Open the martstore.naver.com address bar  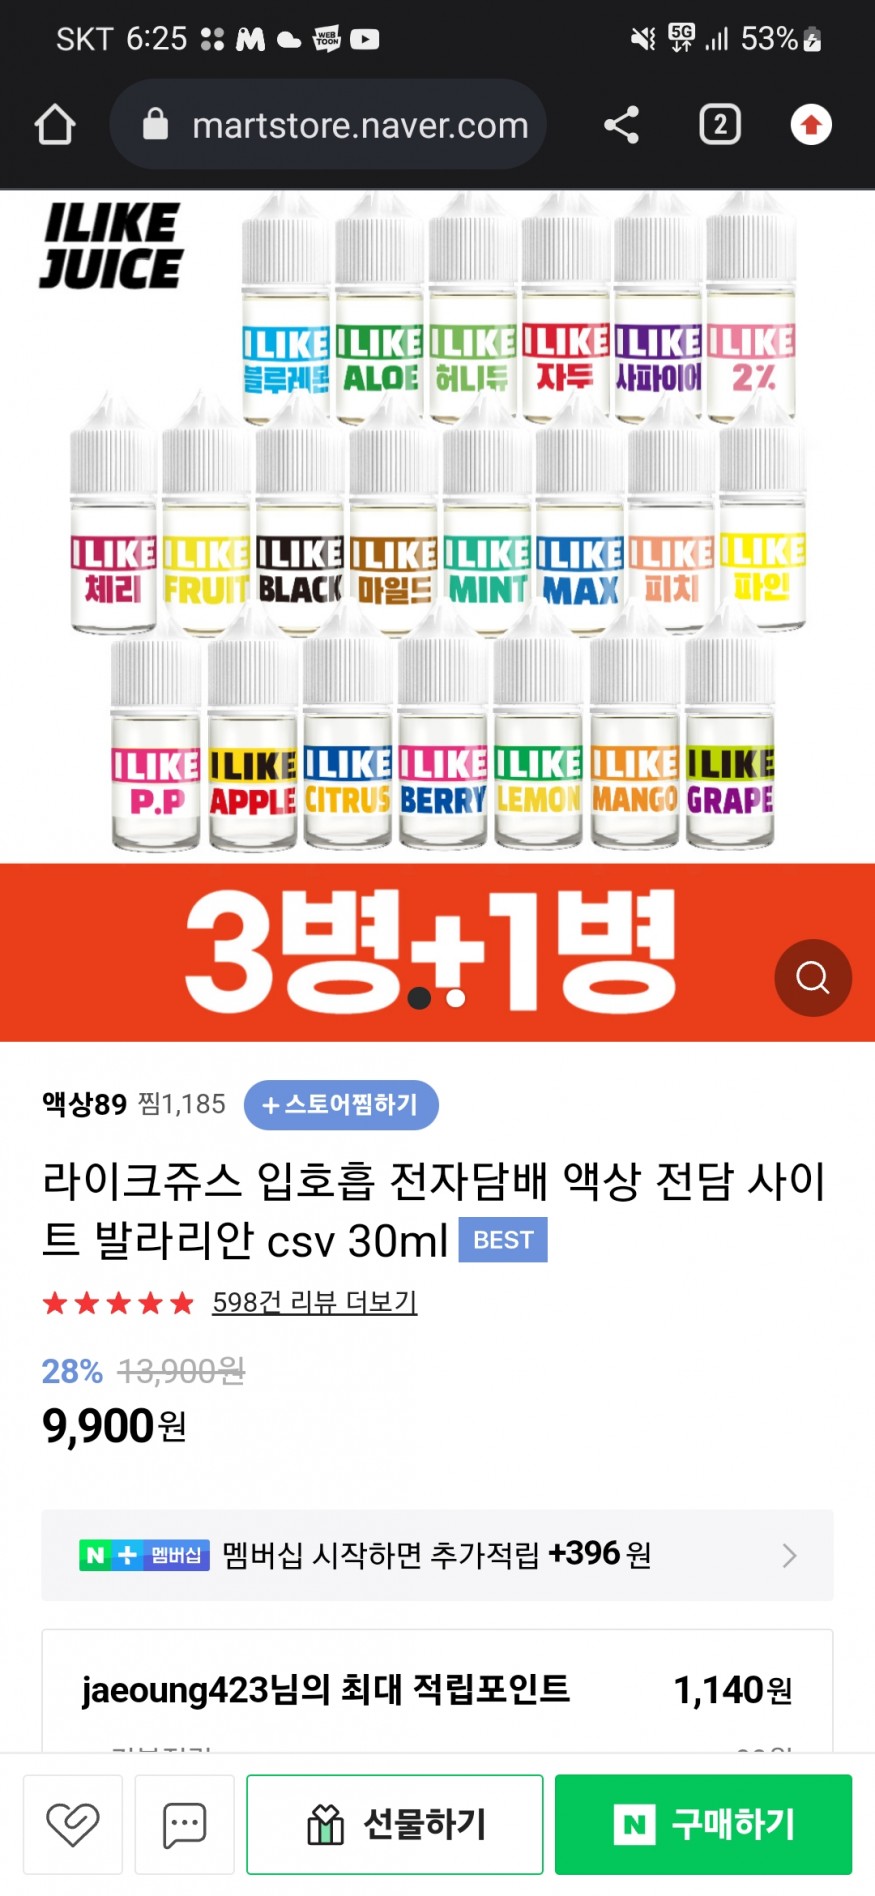(328, 125)
